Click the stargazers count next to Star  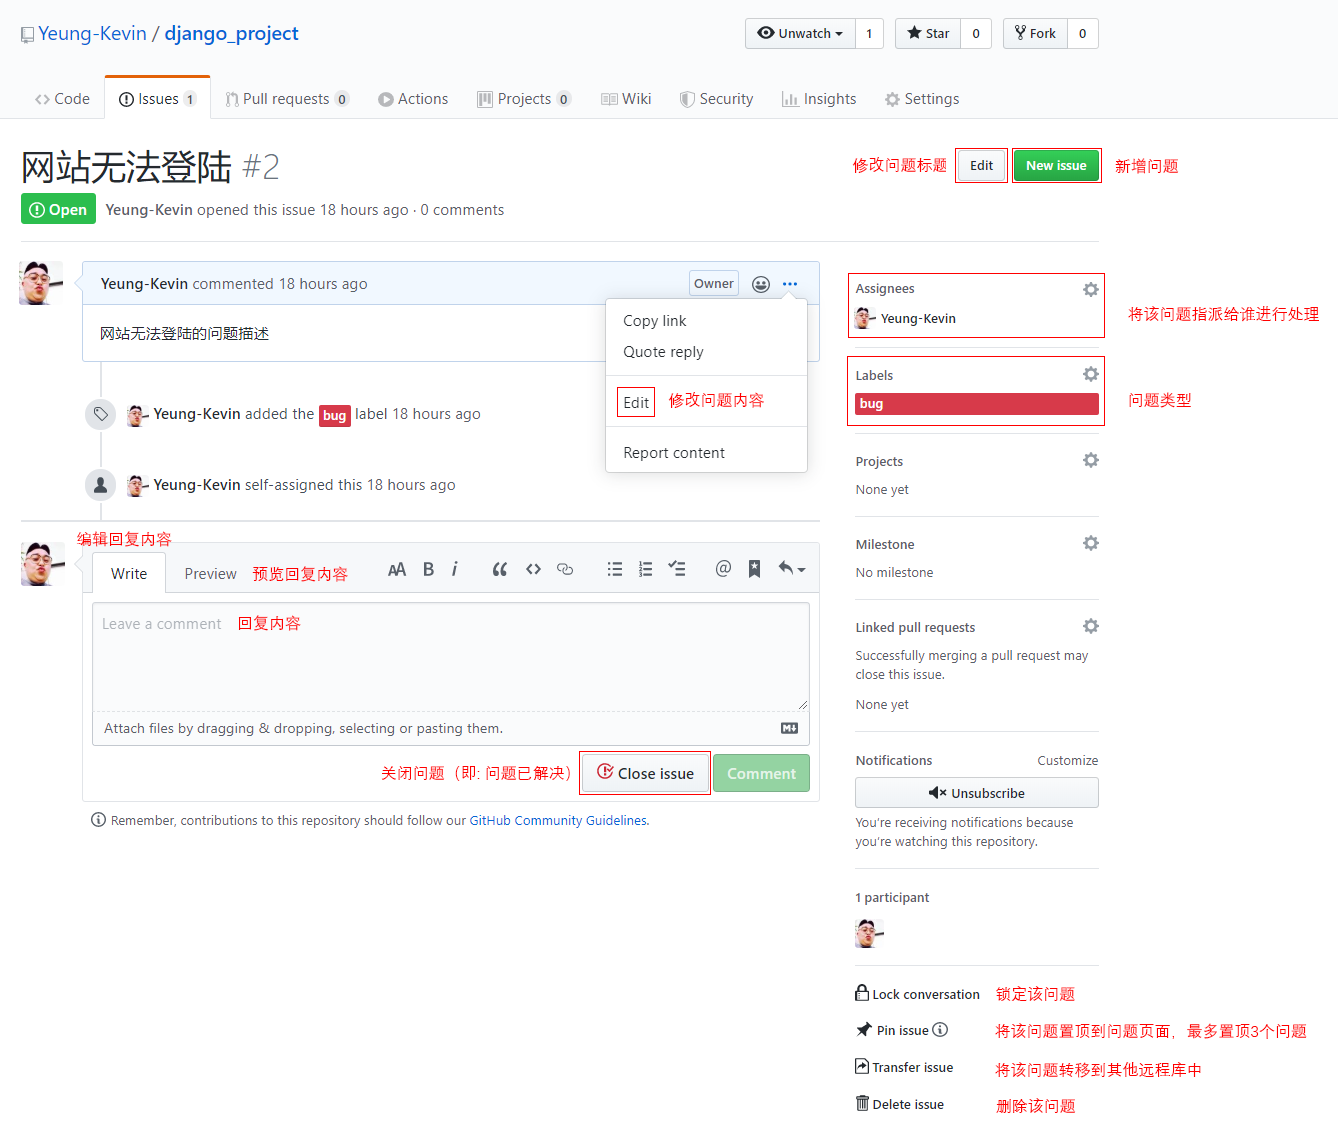(x=976, y=33)
